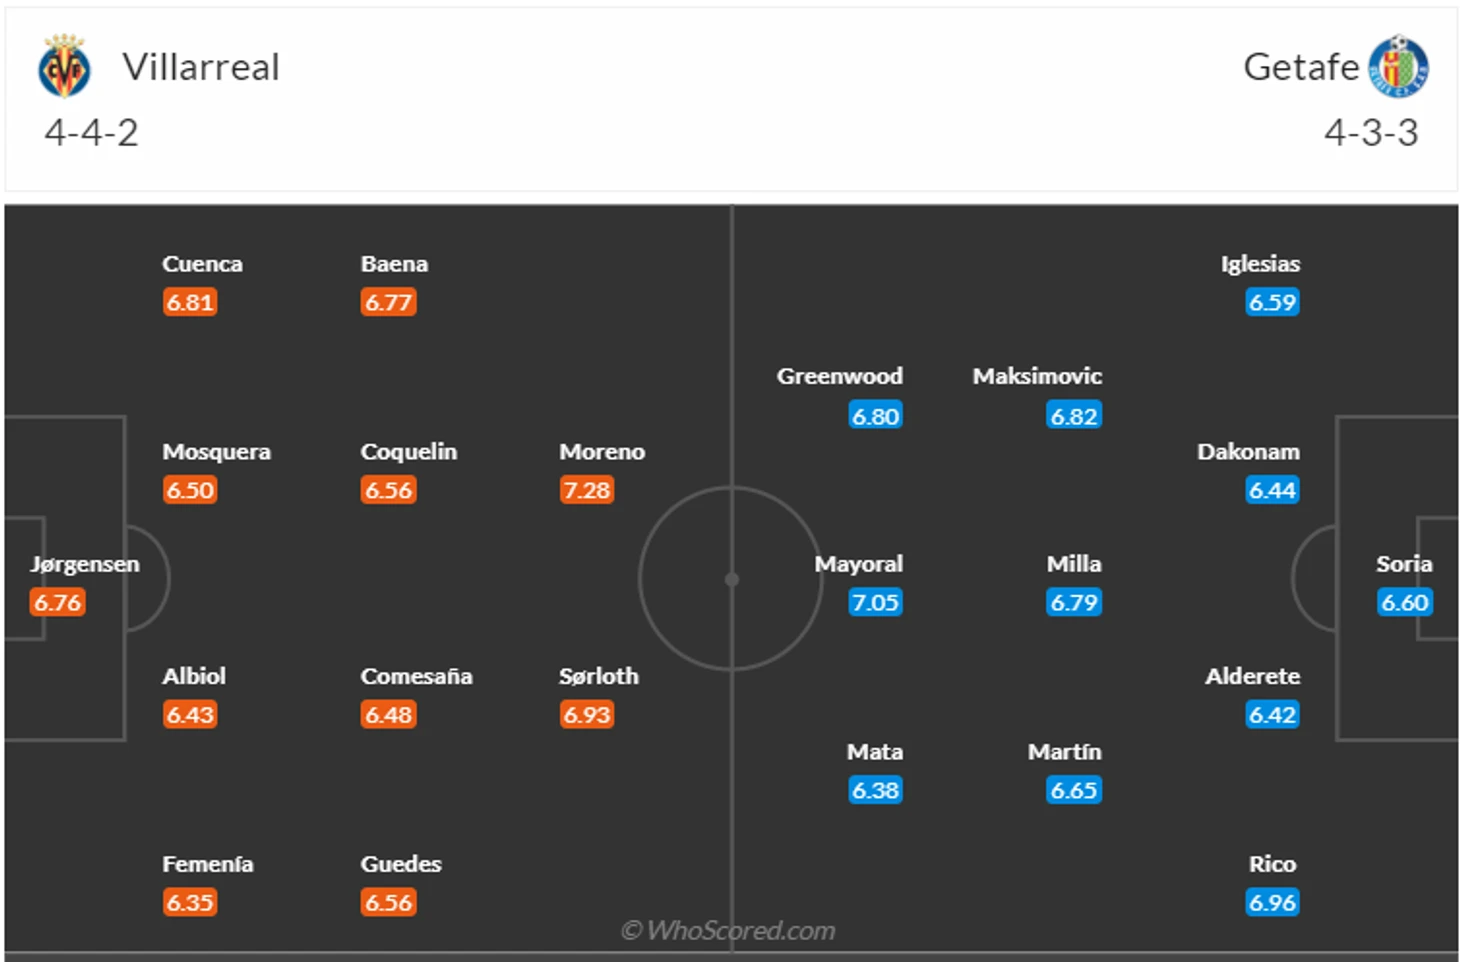The image size is (1460, 962).
Task: Click Rico's 6.96 rating badge
Action: pos(1272,902)
